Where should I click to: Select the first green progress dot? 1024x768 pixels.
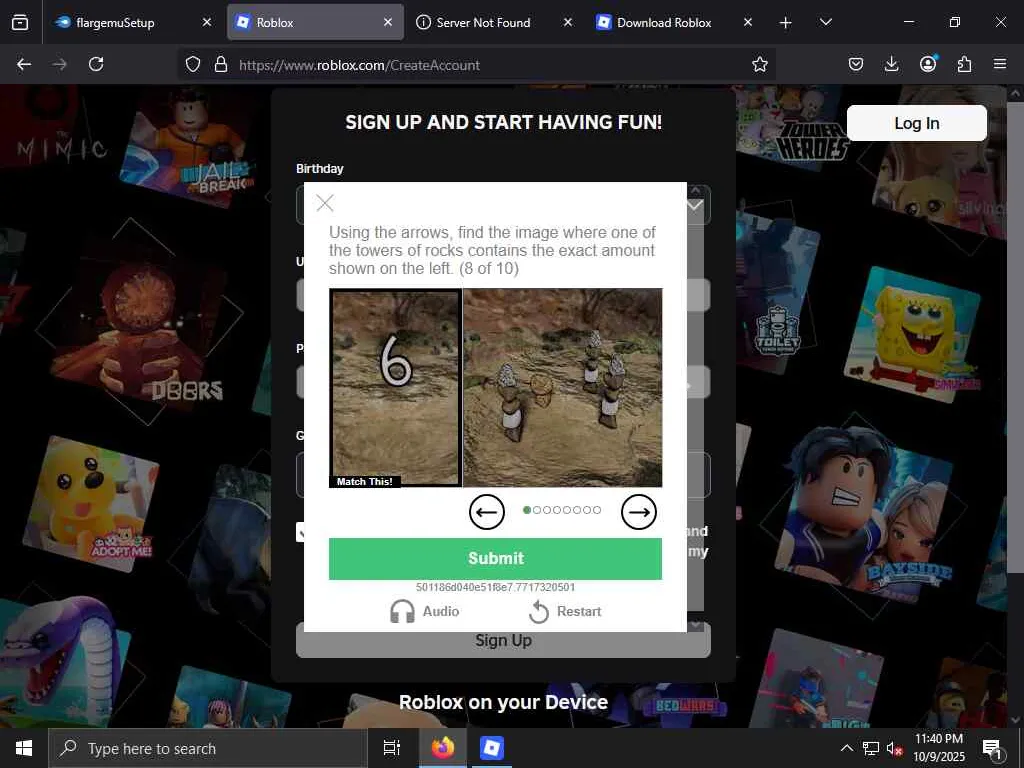[527, 510]
